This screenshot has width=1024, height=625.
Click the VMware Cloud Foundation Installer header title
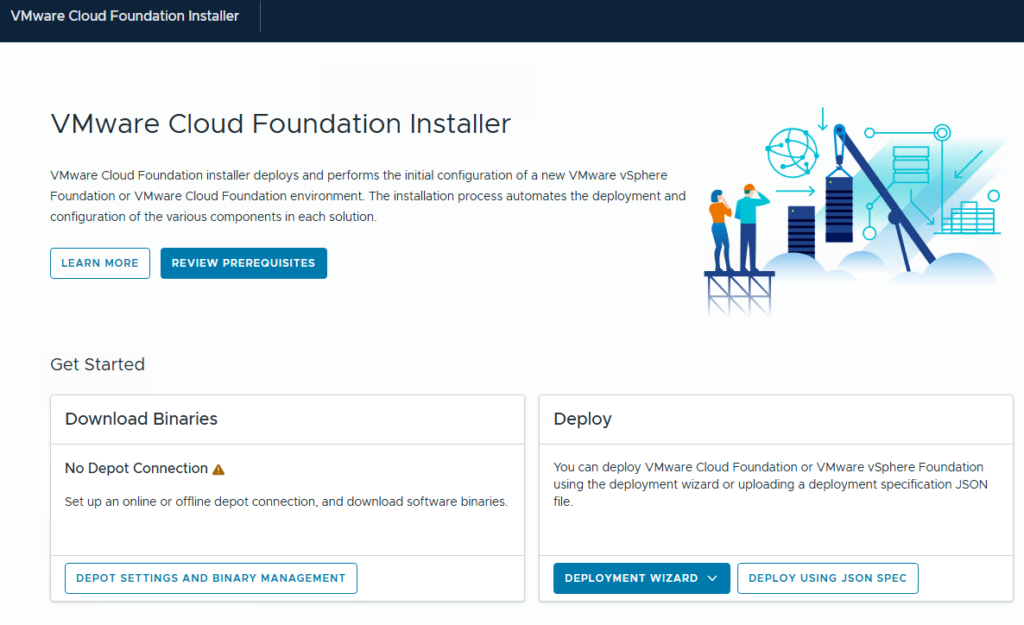pyautogui.click(x=125, y=16)
